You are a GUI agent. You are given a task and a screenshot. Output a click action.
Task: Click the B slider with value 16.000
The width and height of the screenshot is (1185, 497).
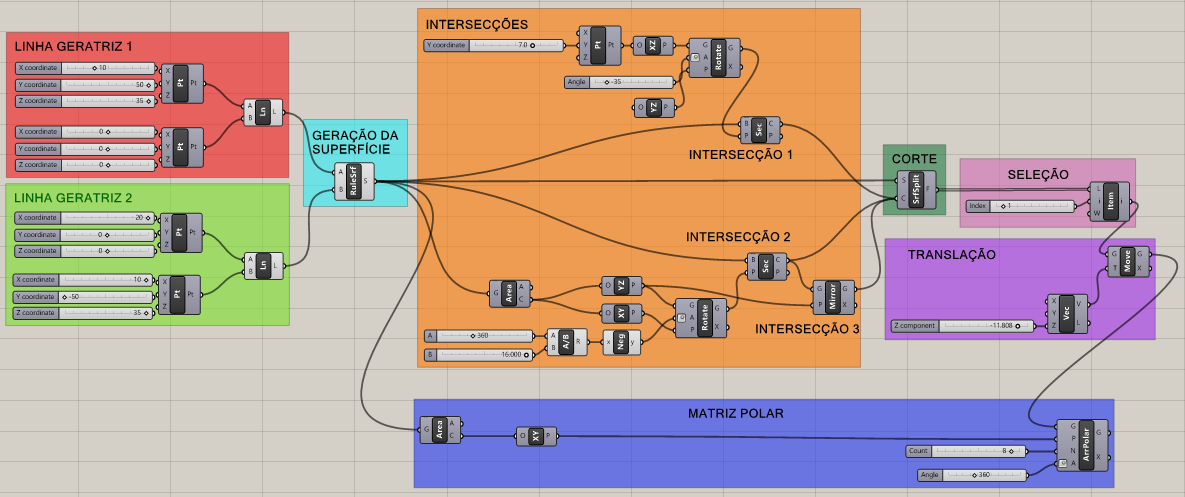click(x=481, y=353)
